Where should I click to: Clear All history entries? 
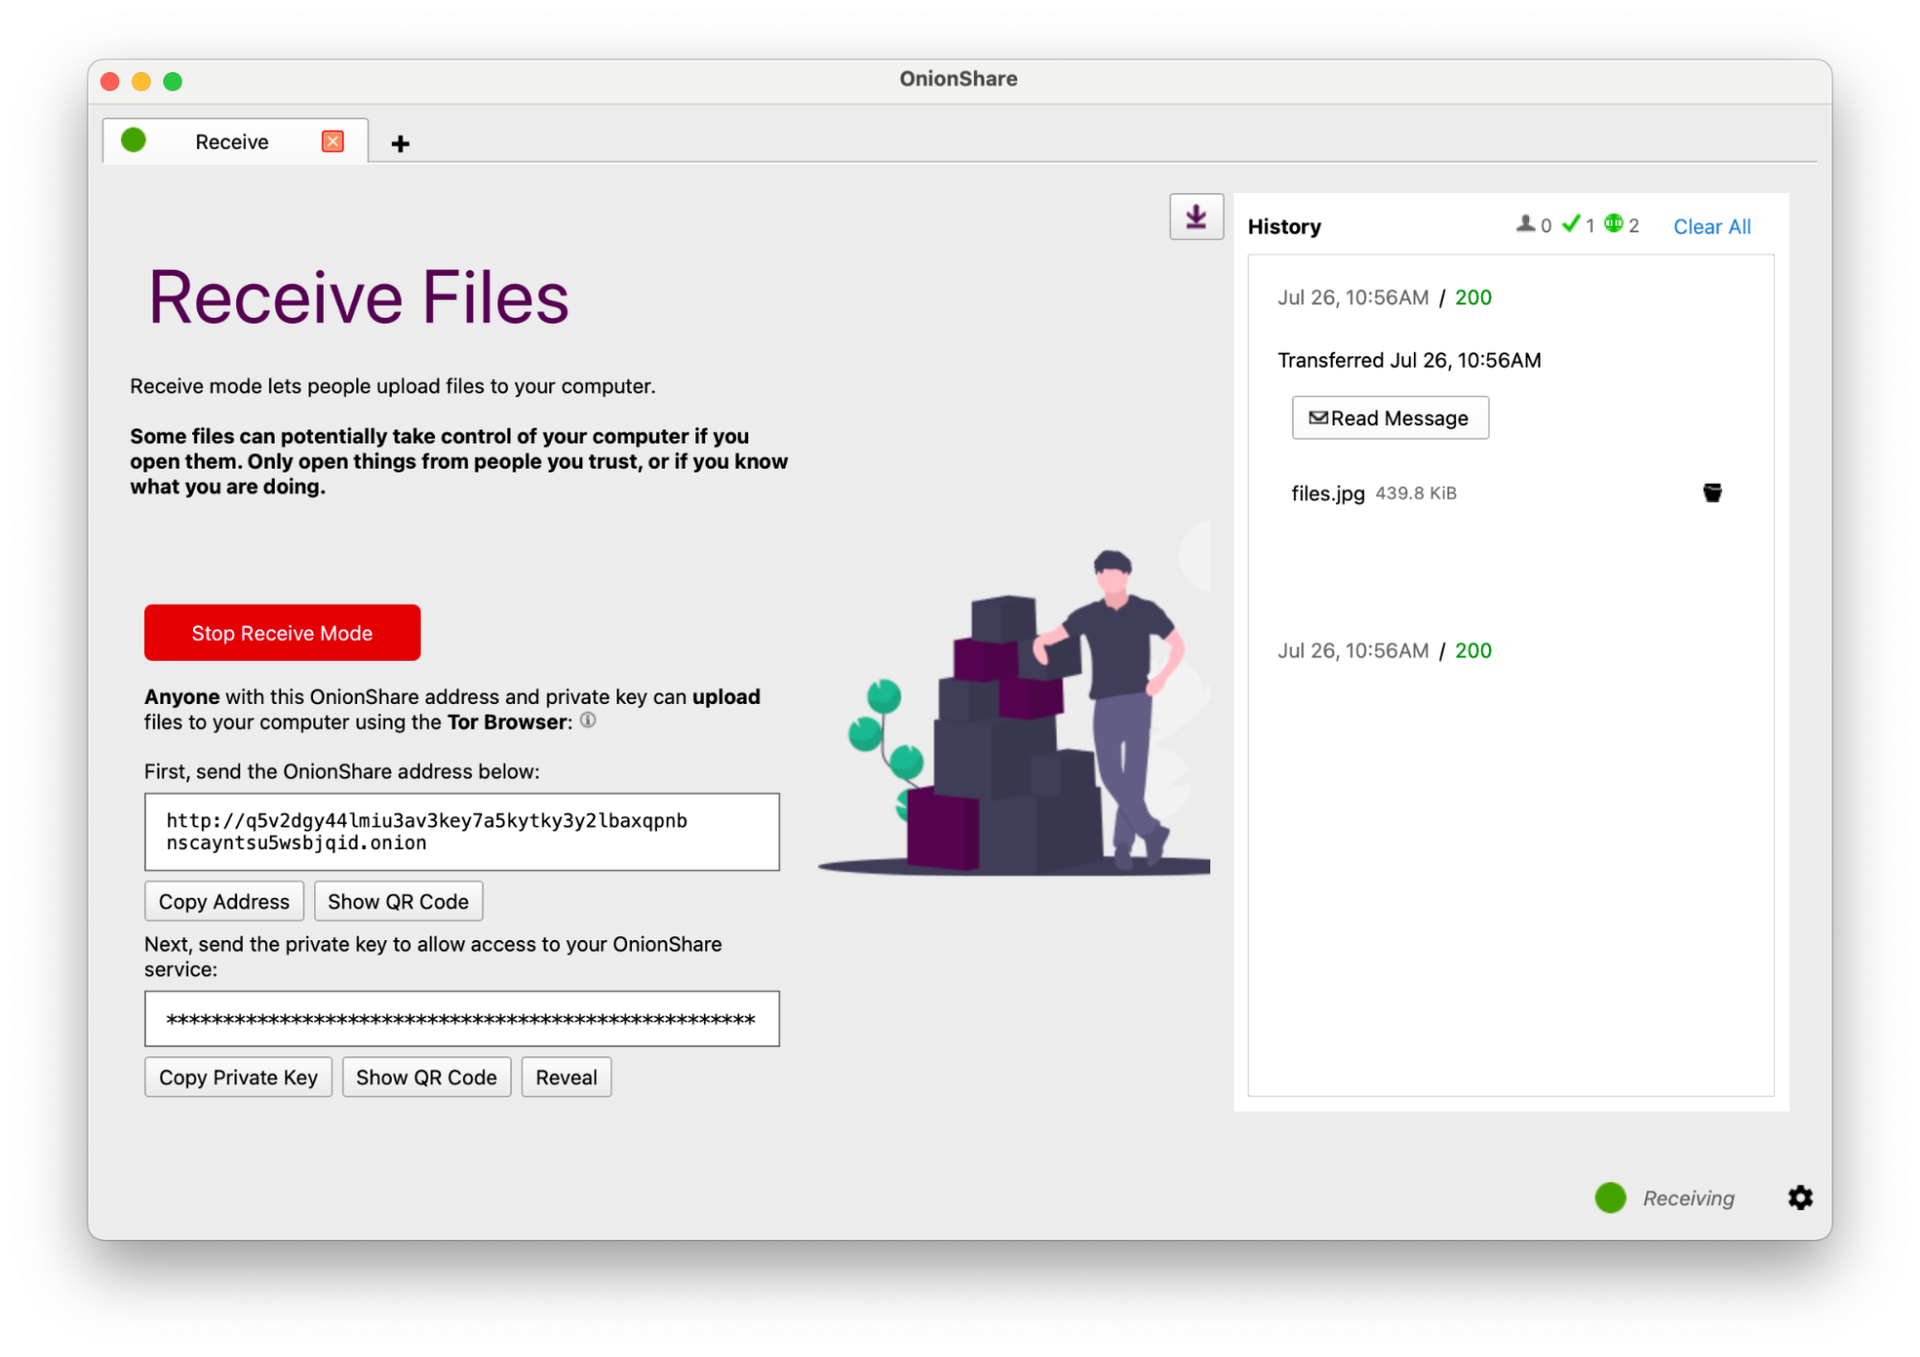1711,226
